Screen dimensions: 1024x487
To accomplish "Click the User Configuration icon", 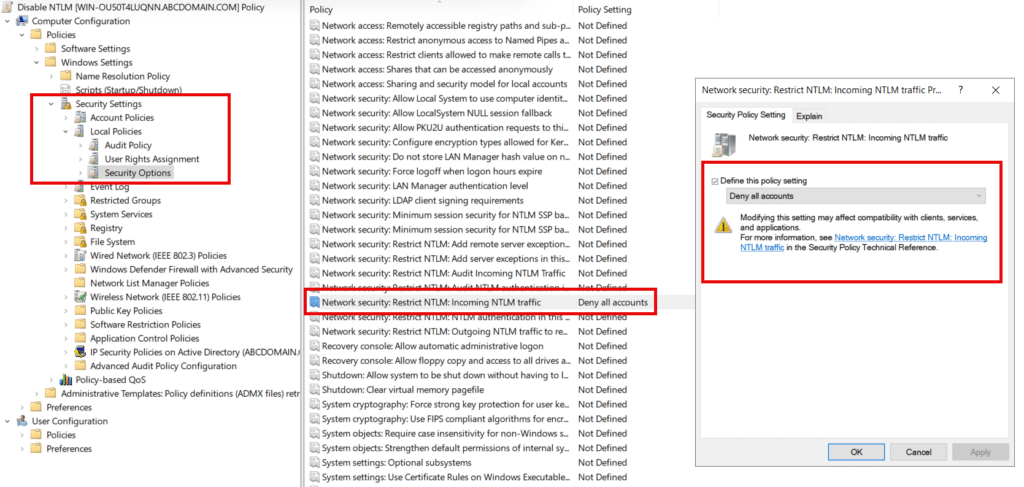I will (22, 421).
